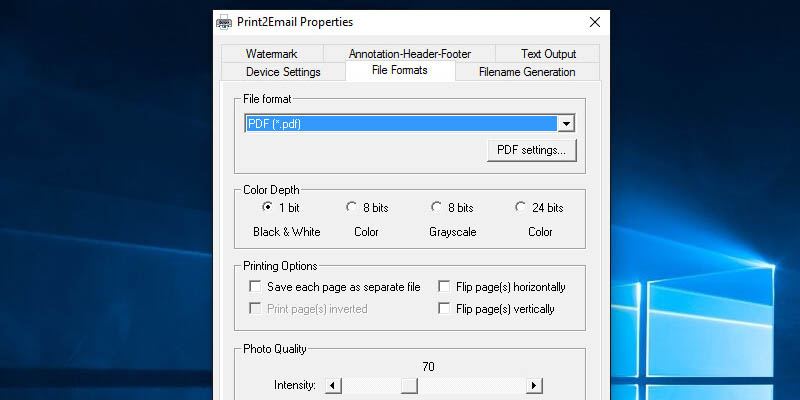This screenshot has width=800, height=400.
Task: Close the Print2Email Properties dialog
Action: [x=595, y=22]
